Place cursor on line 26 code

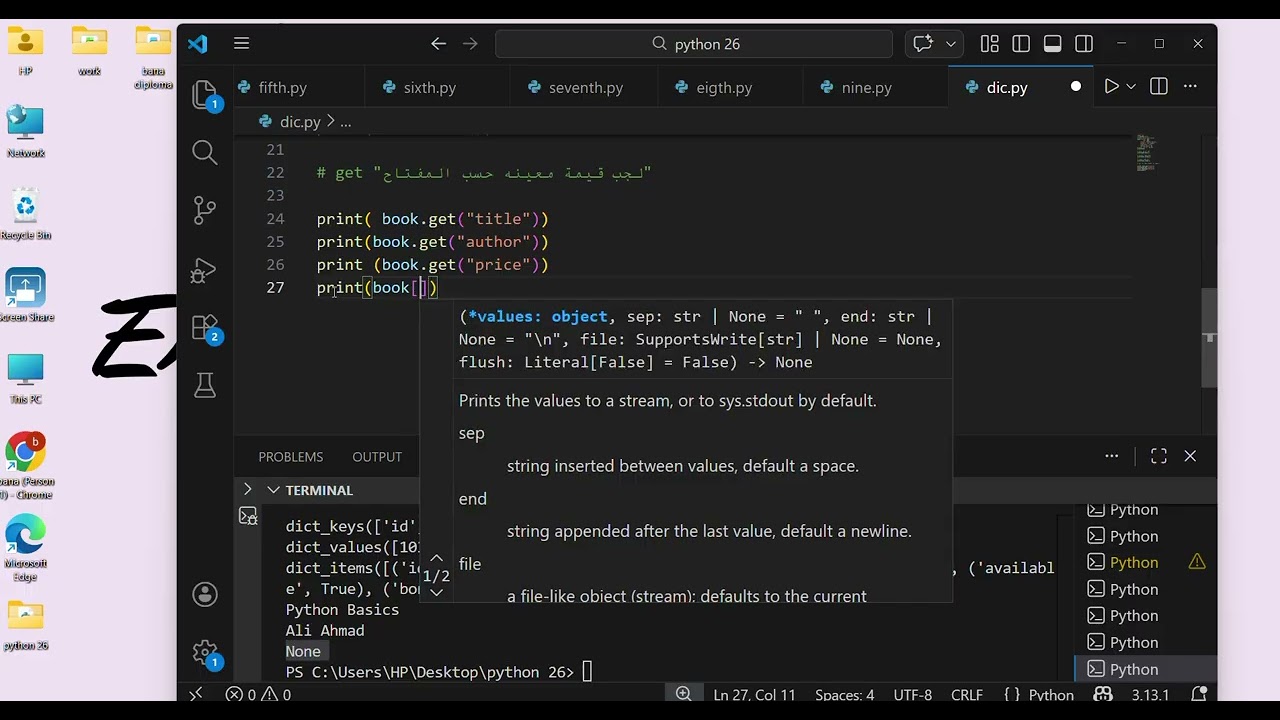pyautogui.click(x=433, y=265)
